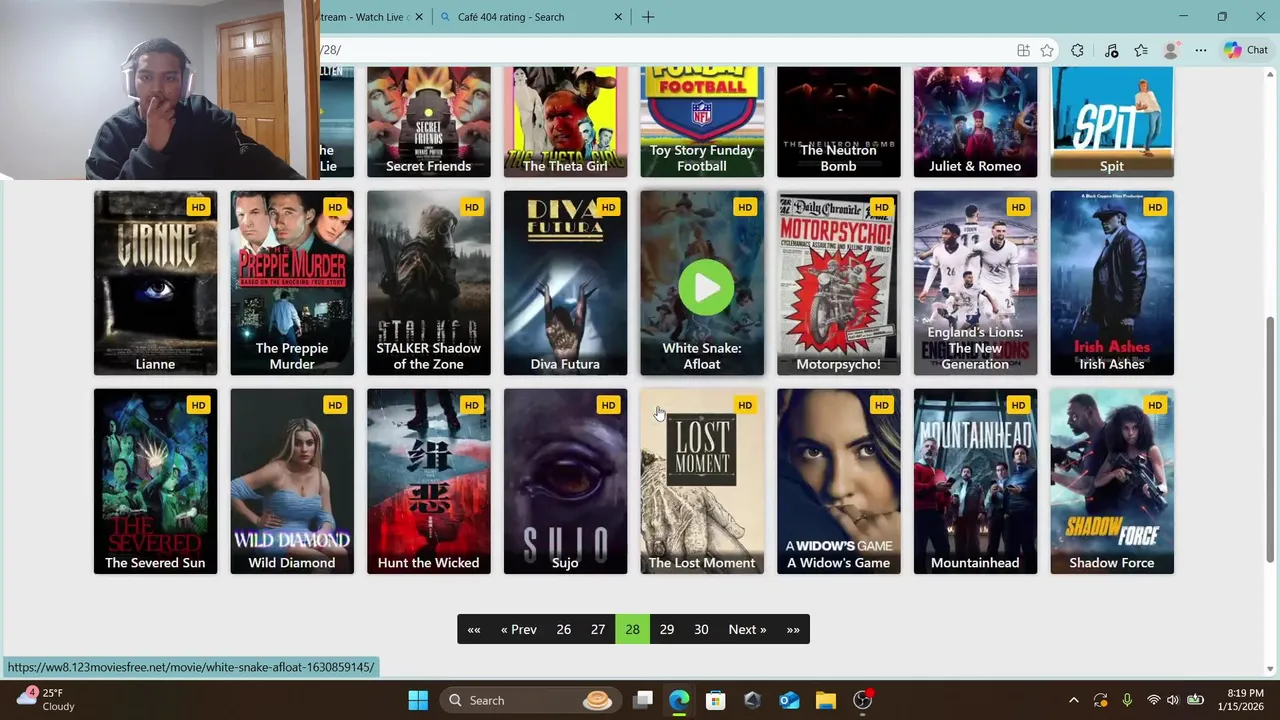
Task: Close the Watch Live stream tab
Action: pos(419,17)
